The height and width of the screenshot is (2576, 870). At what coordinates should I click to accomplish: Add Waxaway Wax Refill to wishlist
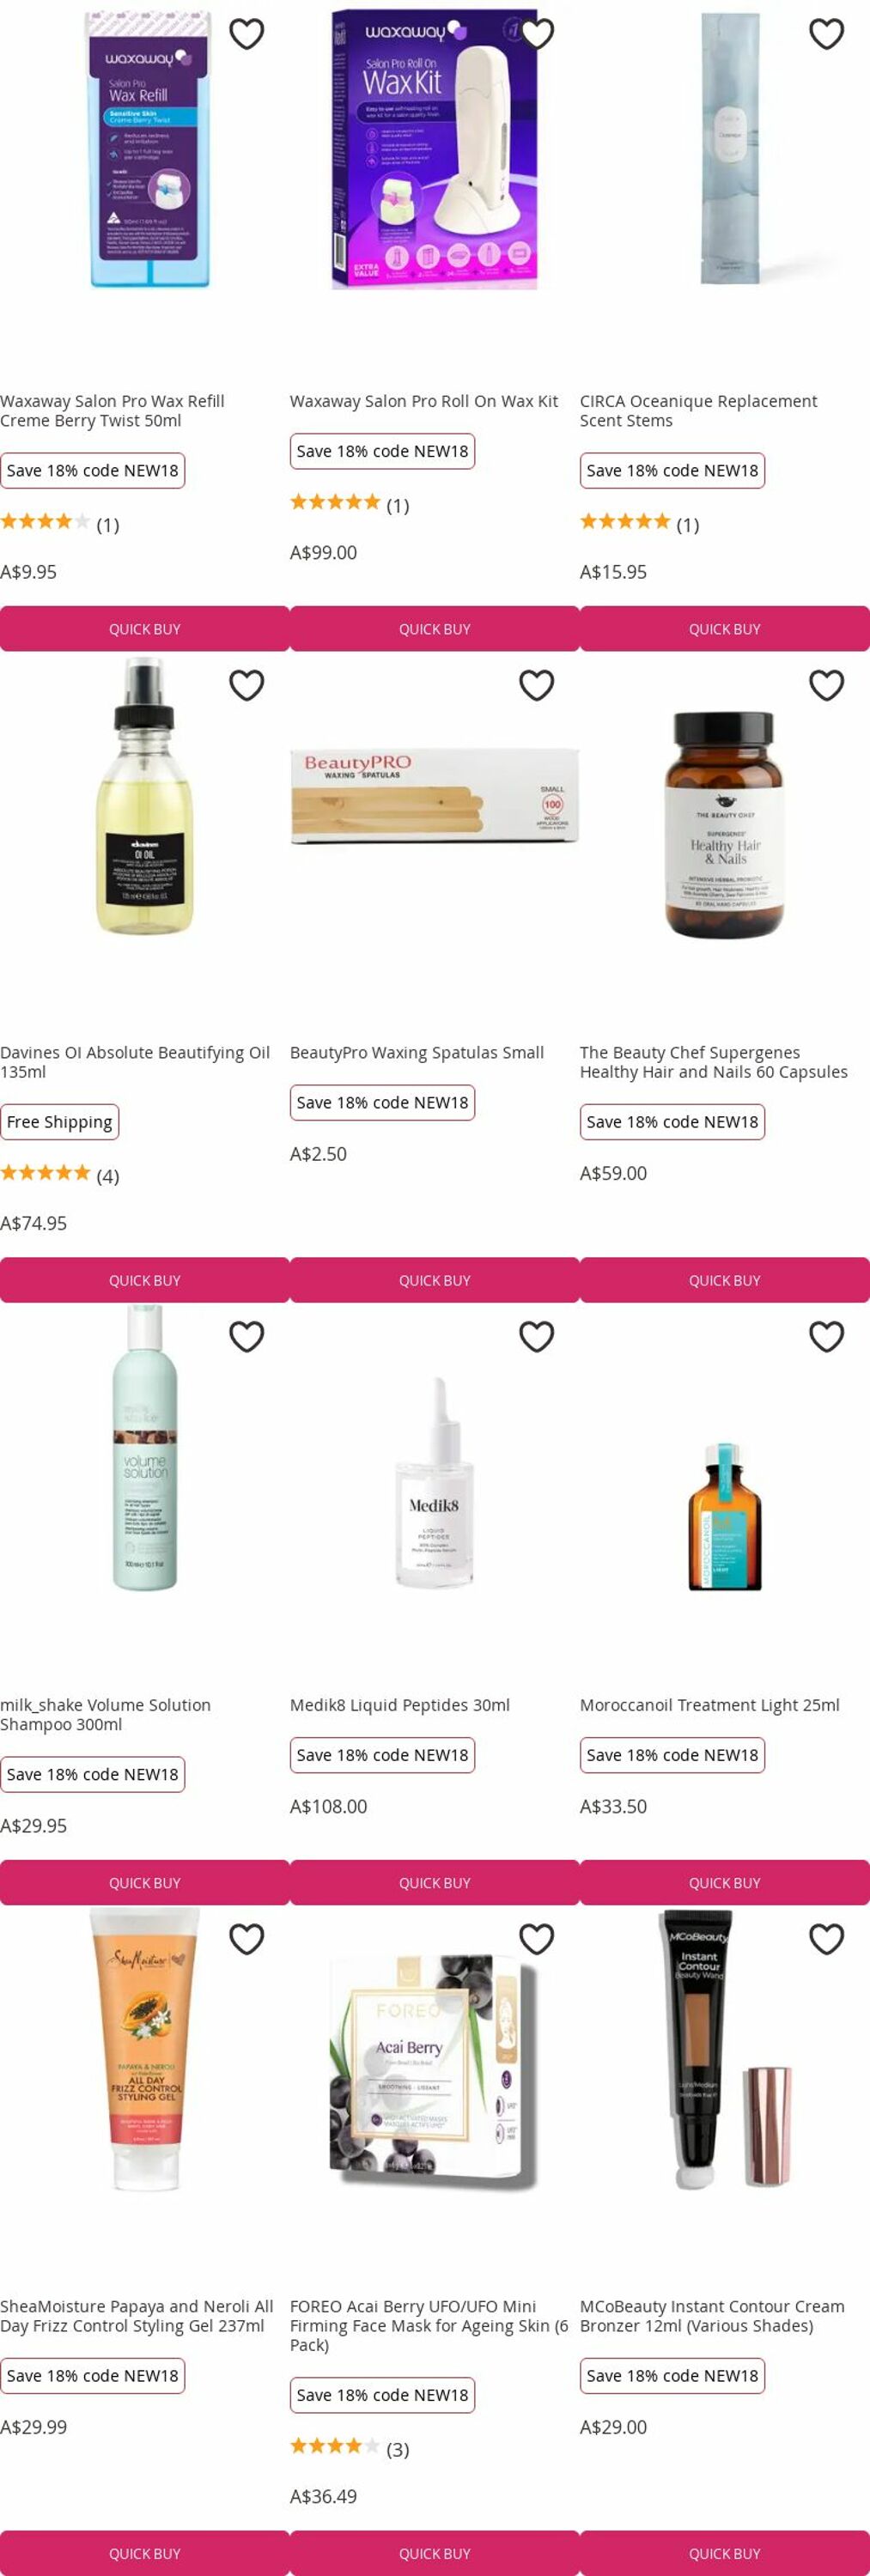(246, 34)
